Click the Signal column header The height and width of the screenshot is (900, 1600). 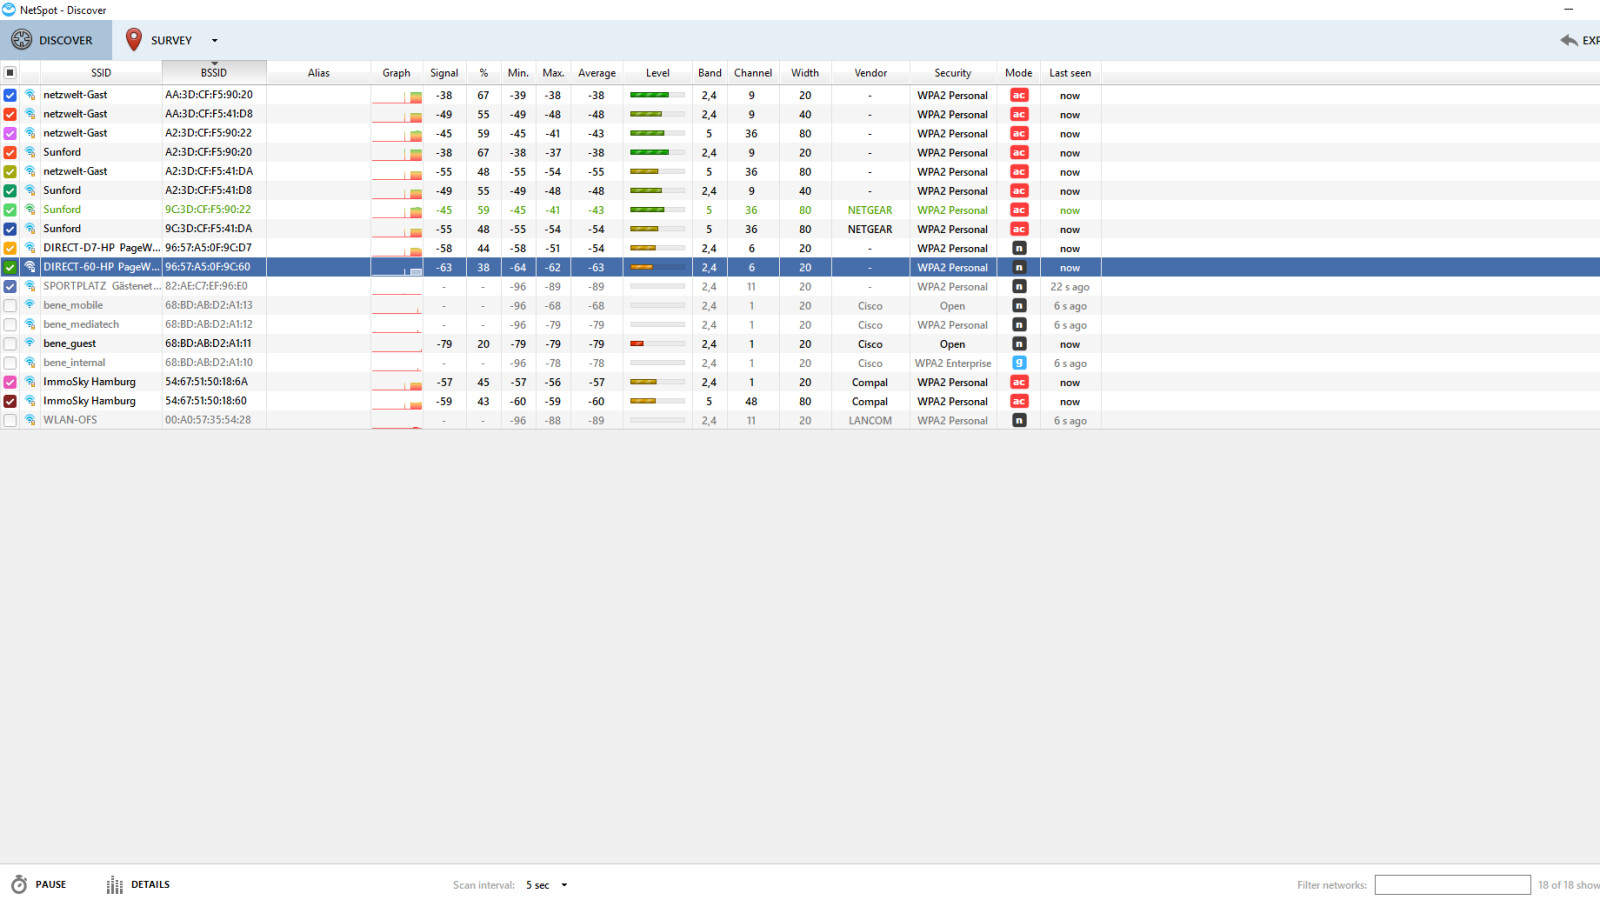point(444,73)
